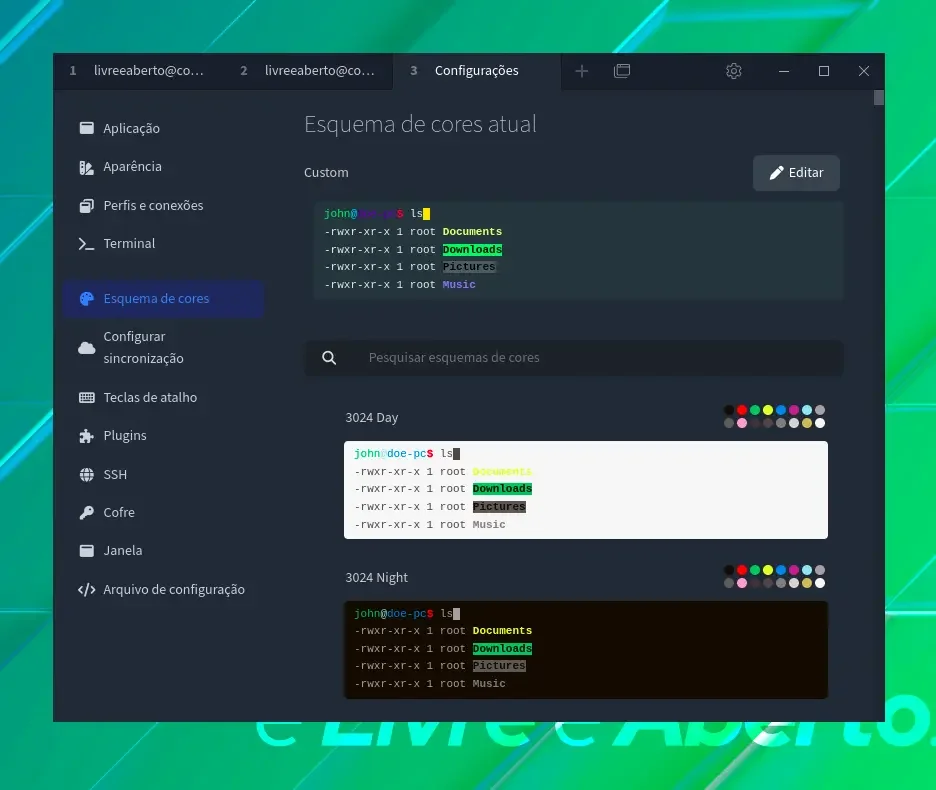Select the Perfis e conexões icon
Image resolution: width=936 pixels, height=790 pixels.
pyautogui.click(x=87, y=205)
